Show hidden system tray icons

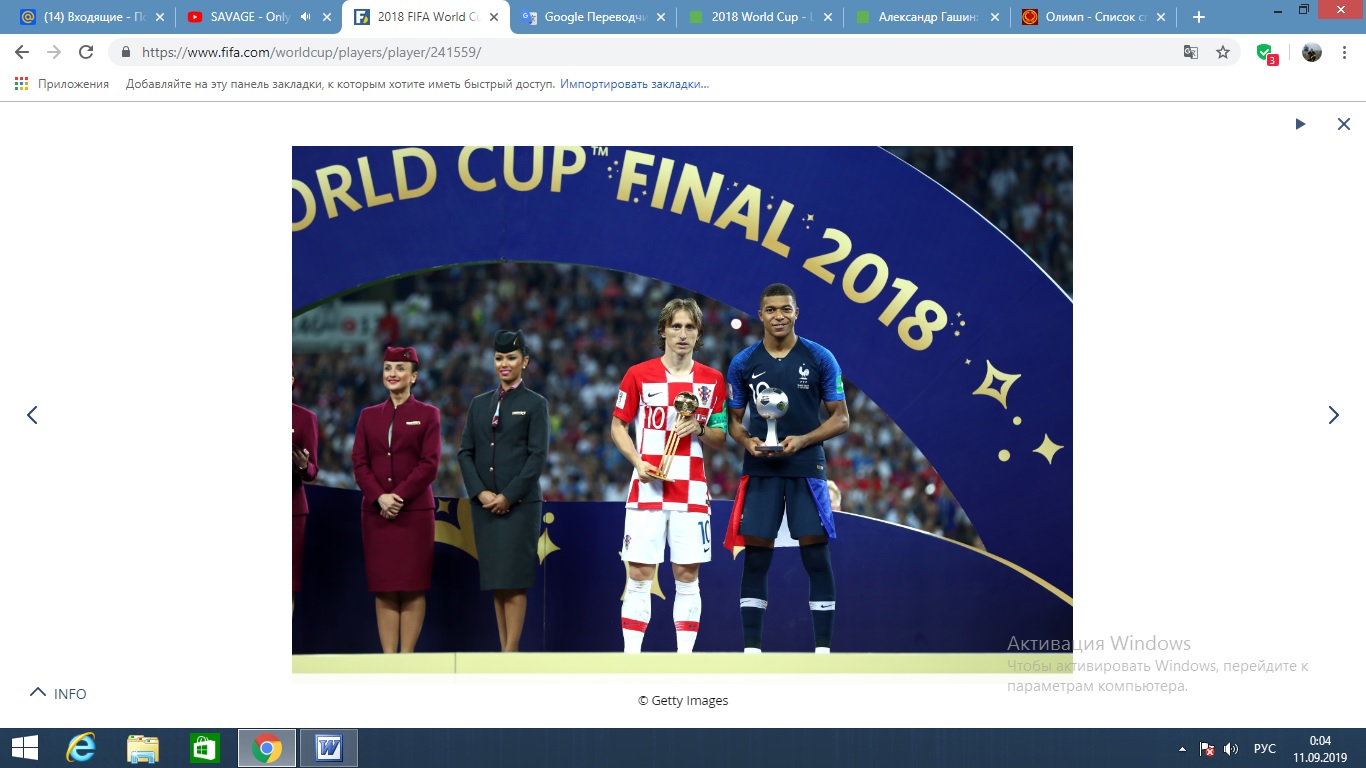click(1182, 748)
